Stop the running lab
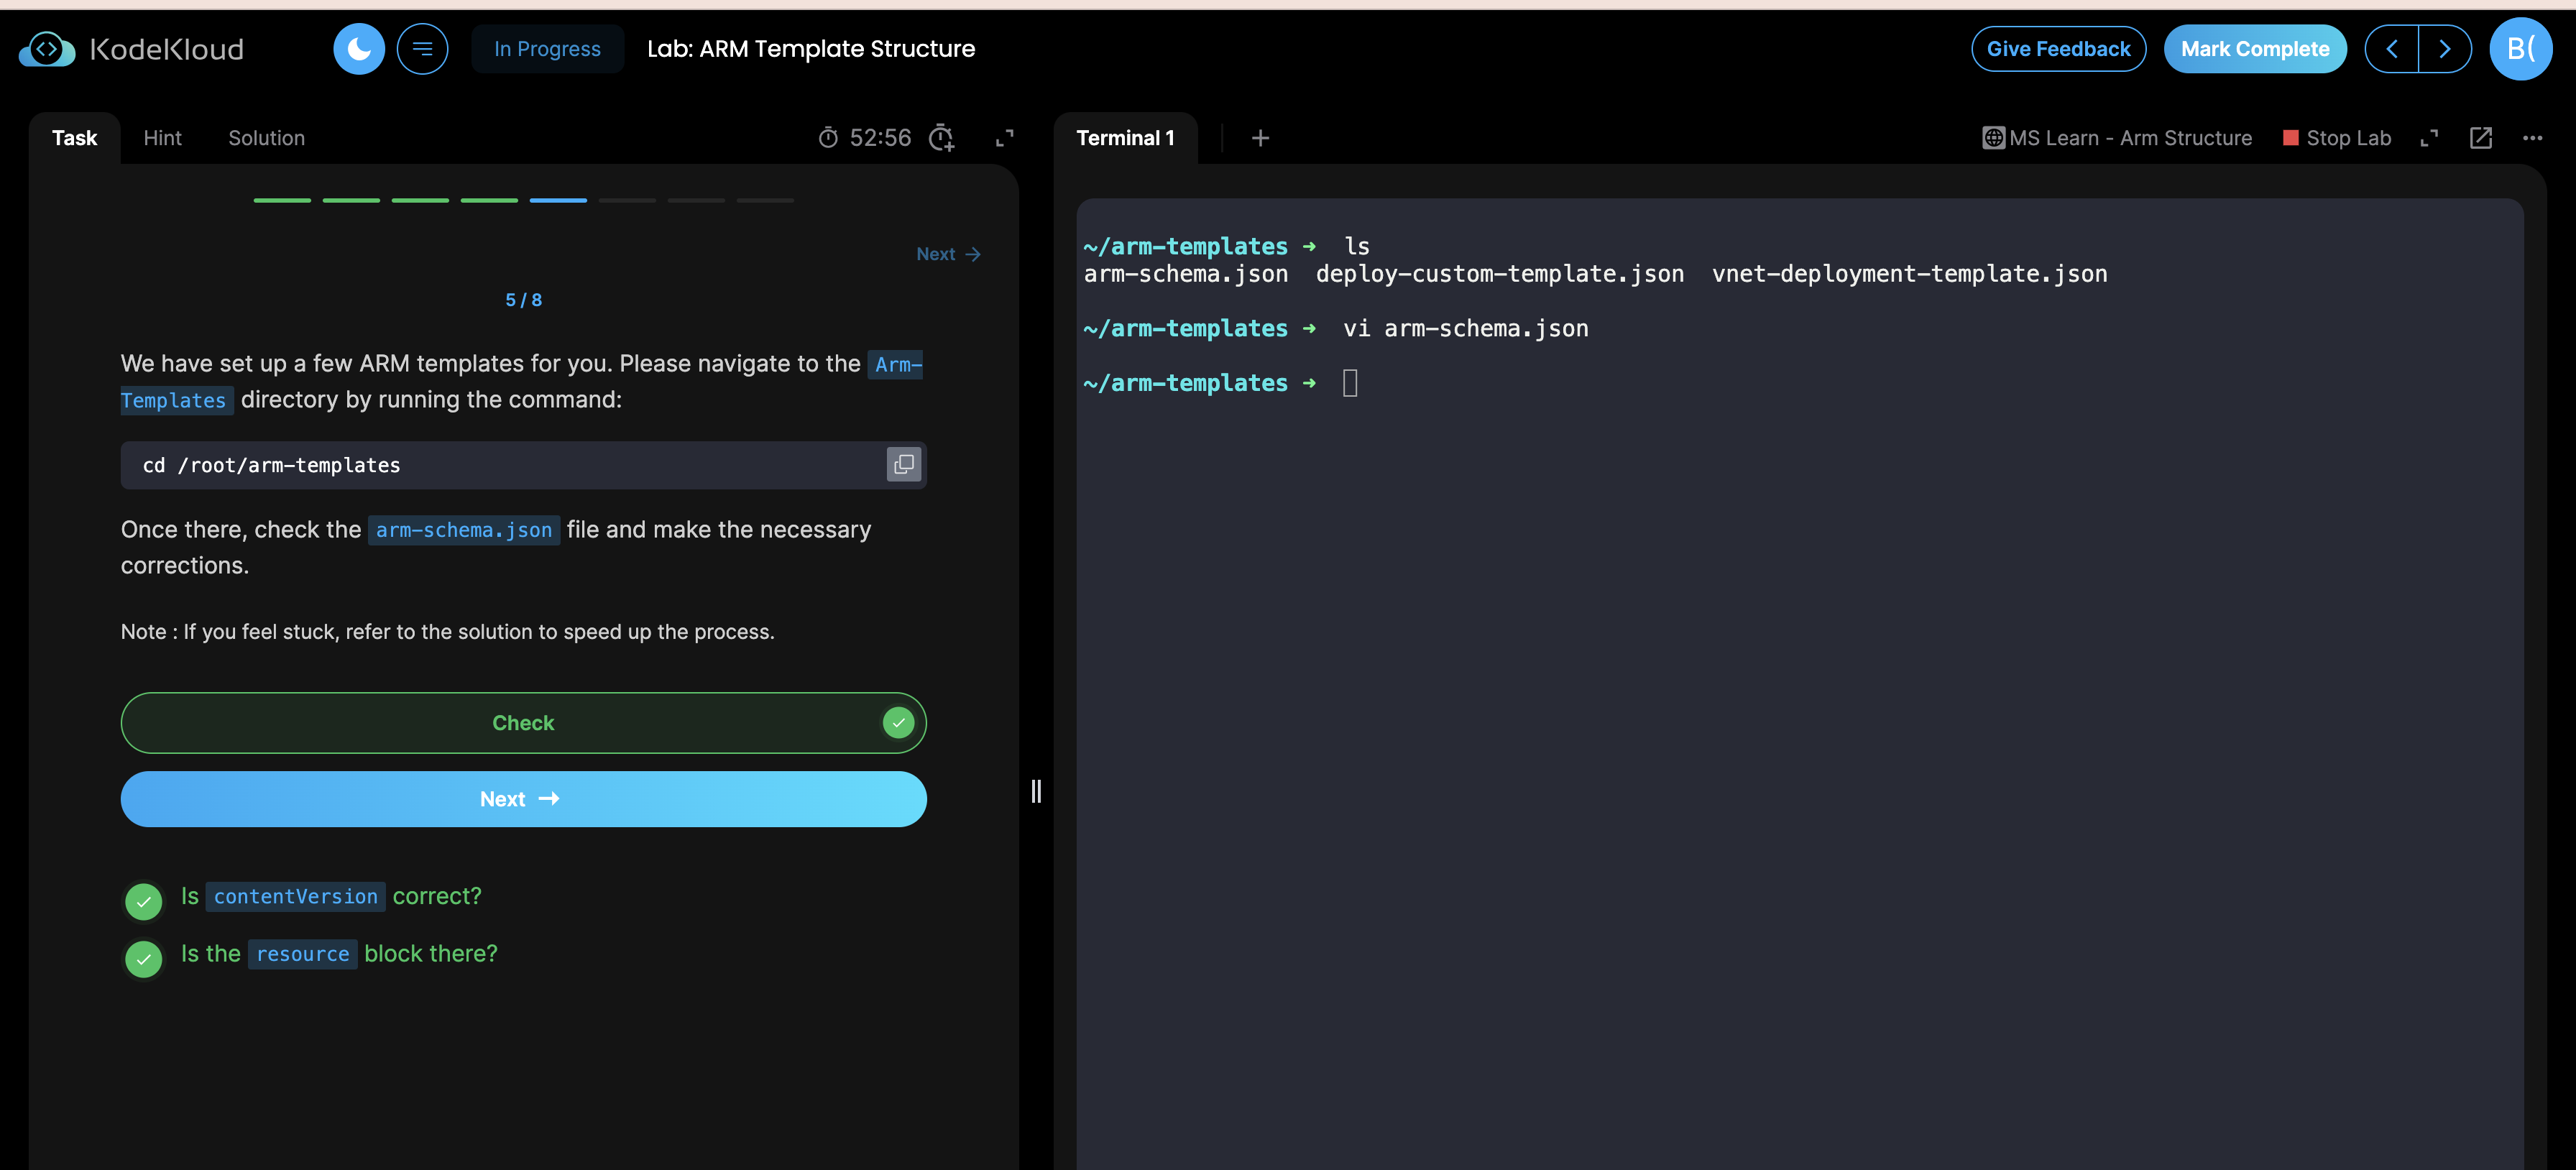 pyautogui.click(x=2337, y=138)
